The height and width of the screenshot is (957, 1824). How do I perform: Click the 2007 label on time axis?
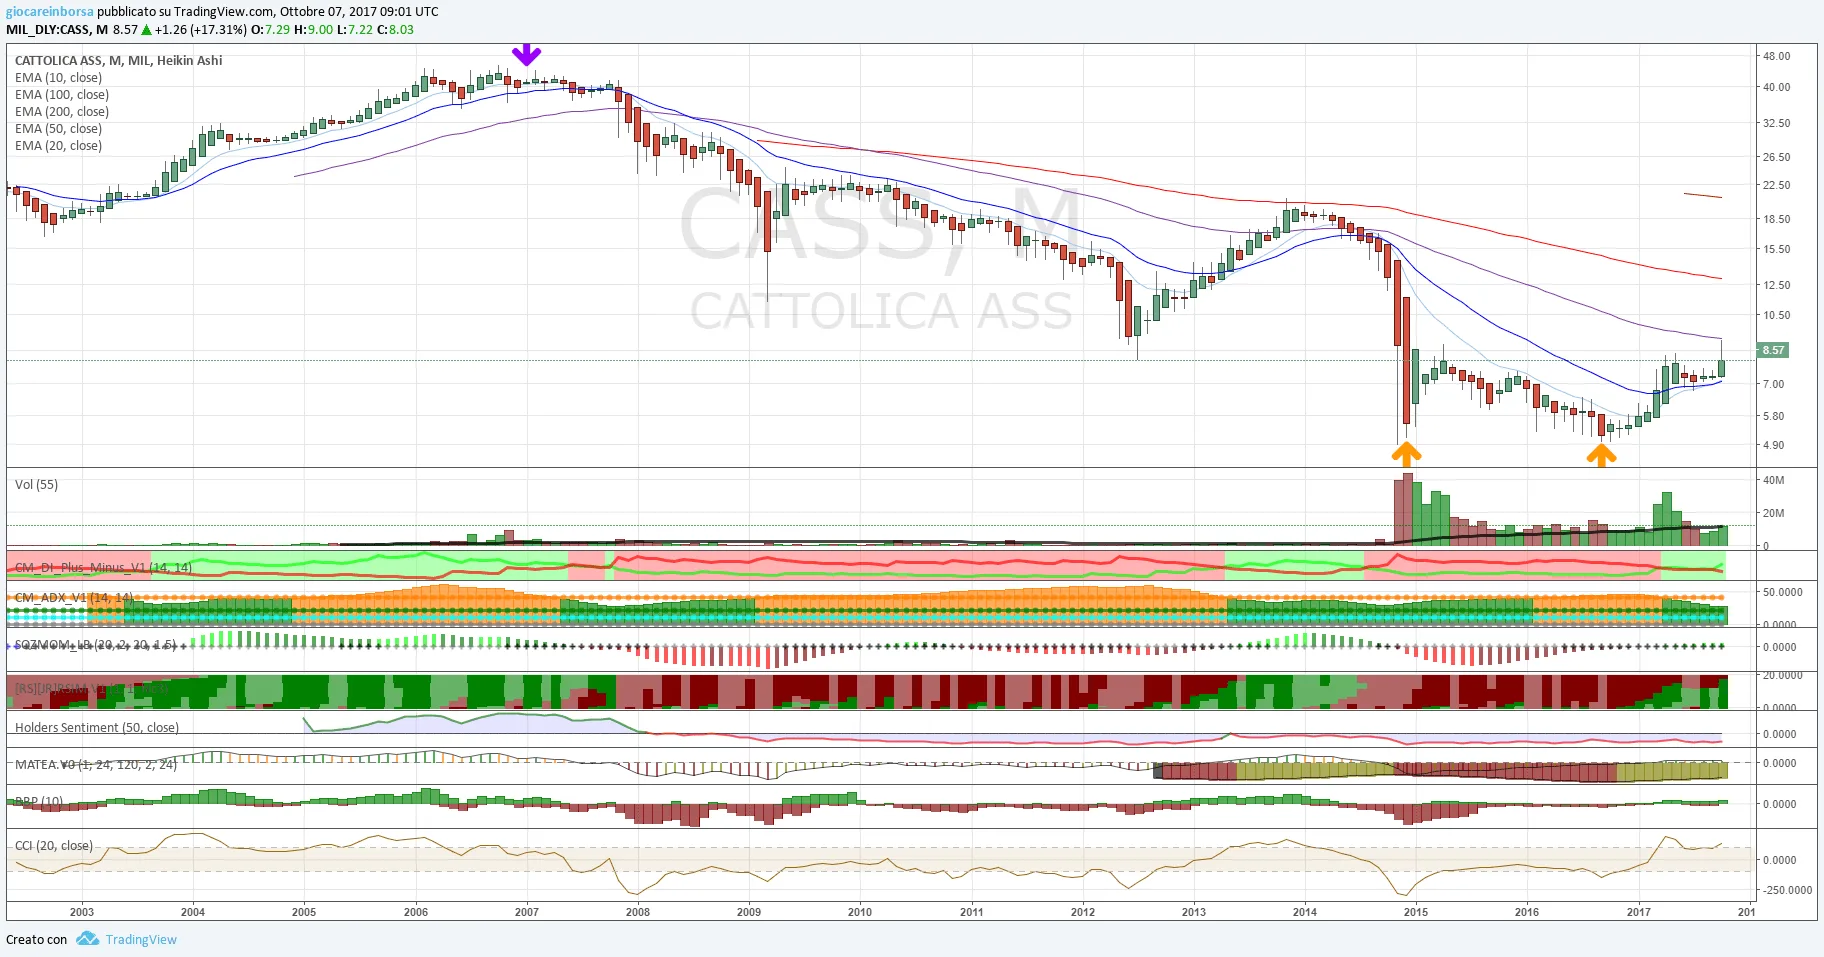[526, 912]
